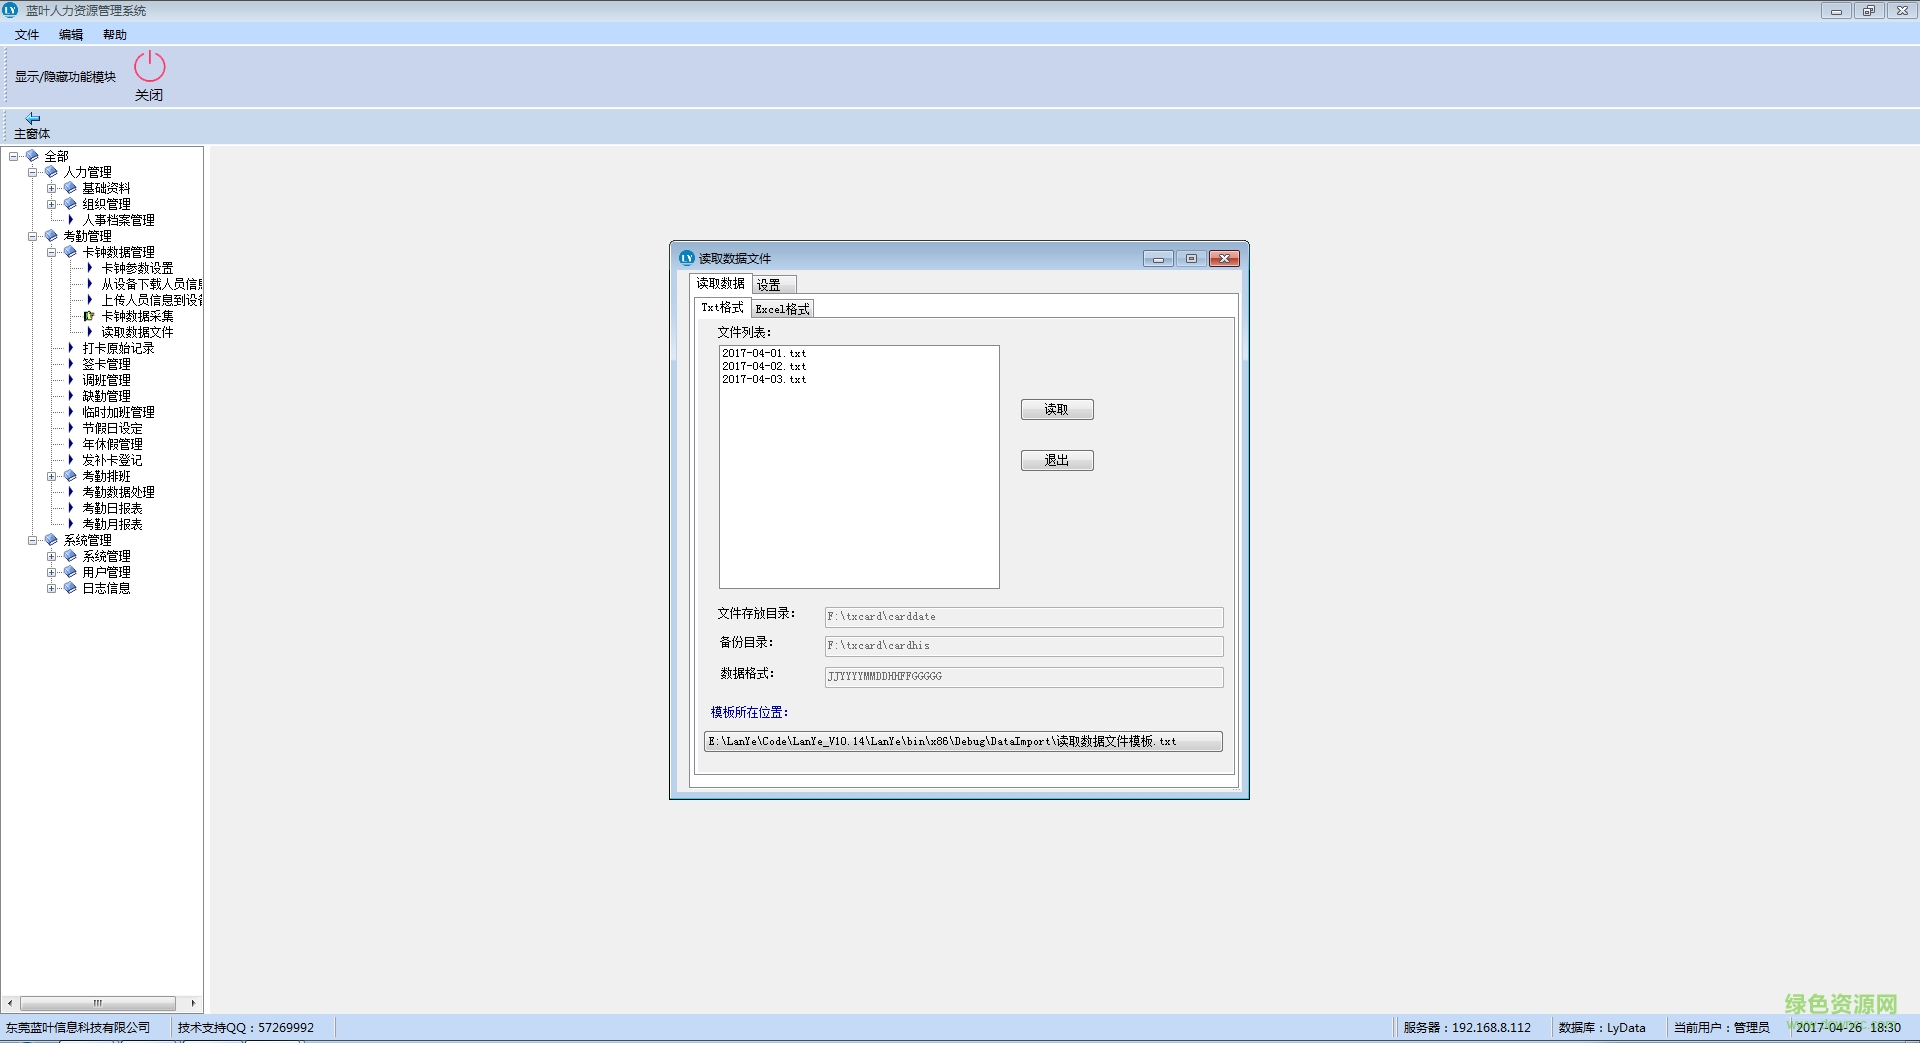Click the book icon beside 日志信息
1920x1043 pixels.
(x=70, y=588)
